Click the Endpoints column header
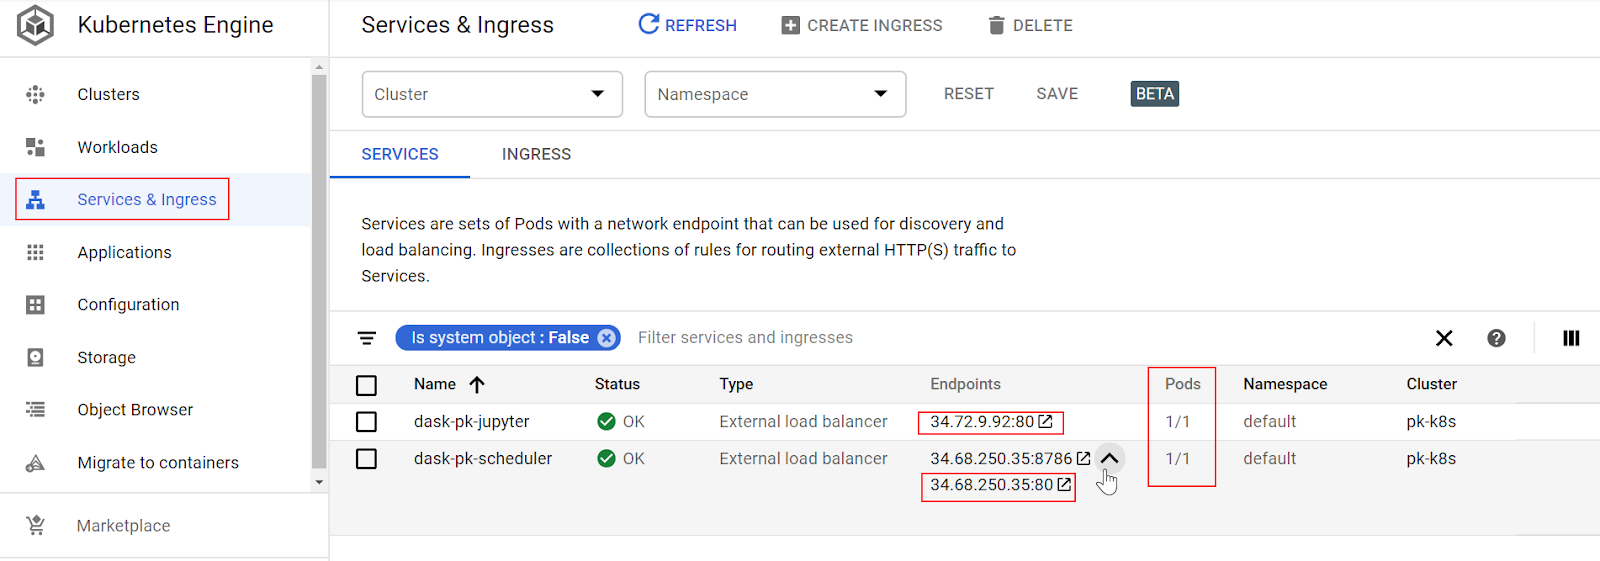Image resolution: width=1600 pixels, height=561 pixels. pyautogui.click(x=965, y=384)
